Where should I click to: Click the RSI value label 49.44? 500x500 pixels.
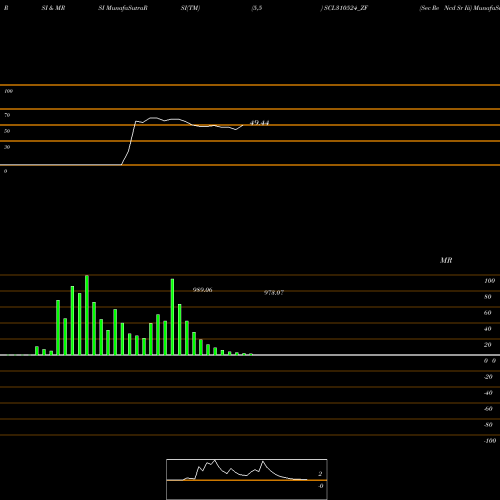pyautogui.click(x=259, y=123)
